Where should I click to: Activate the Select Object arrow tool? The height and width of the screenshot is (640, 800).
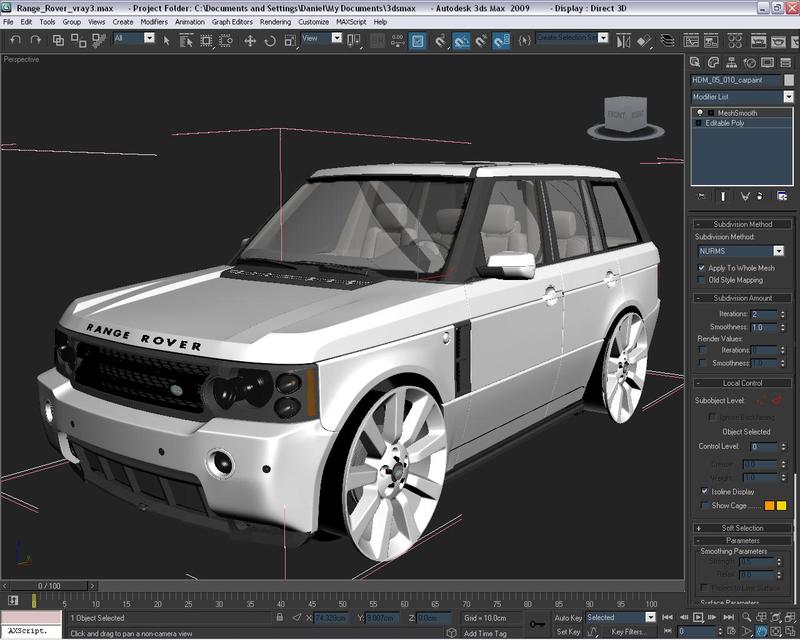pos(166,40)
